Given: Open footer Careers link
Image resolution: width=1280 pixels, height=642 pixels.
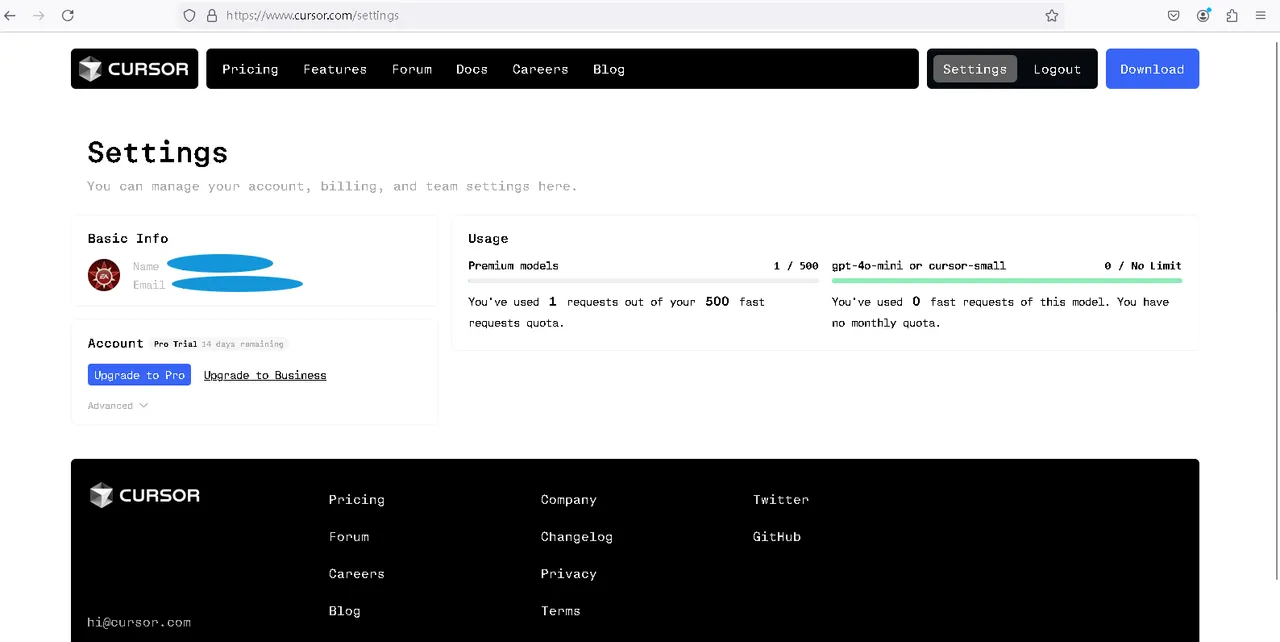Looking at the screenshot, I should [357, 574].
